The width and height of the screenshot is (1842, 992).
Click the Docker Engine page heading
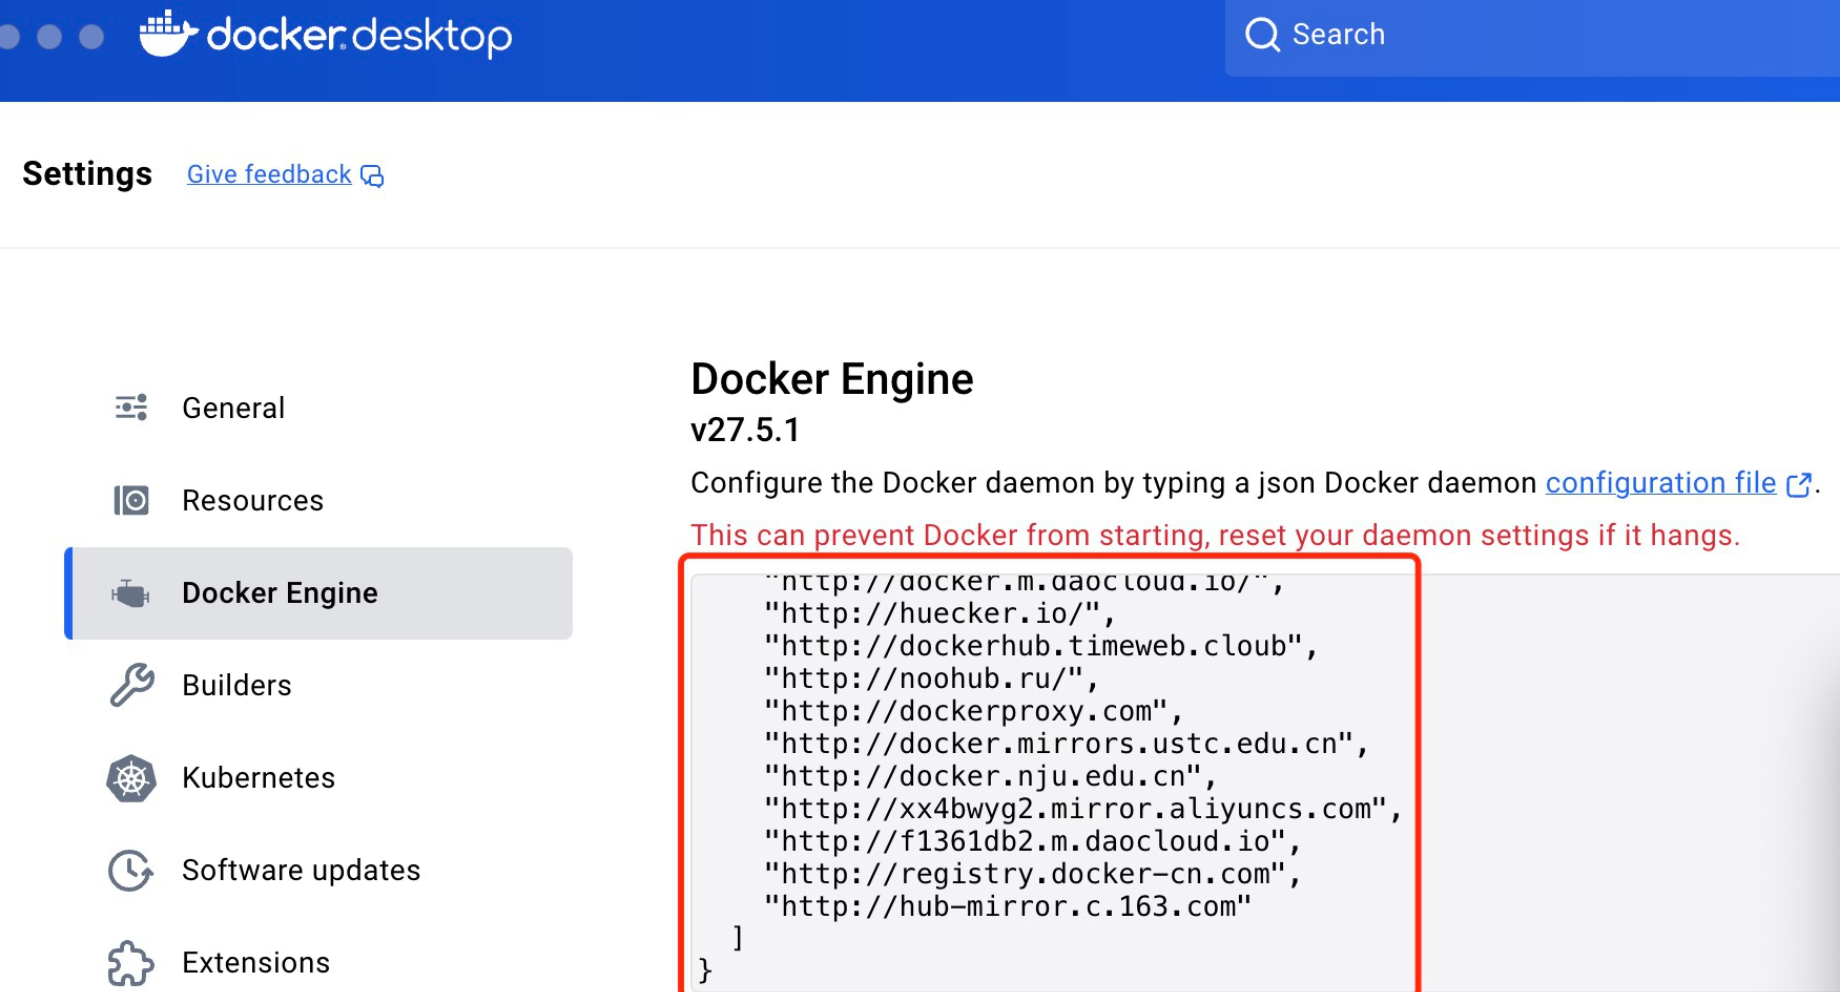tap(832, 379)
